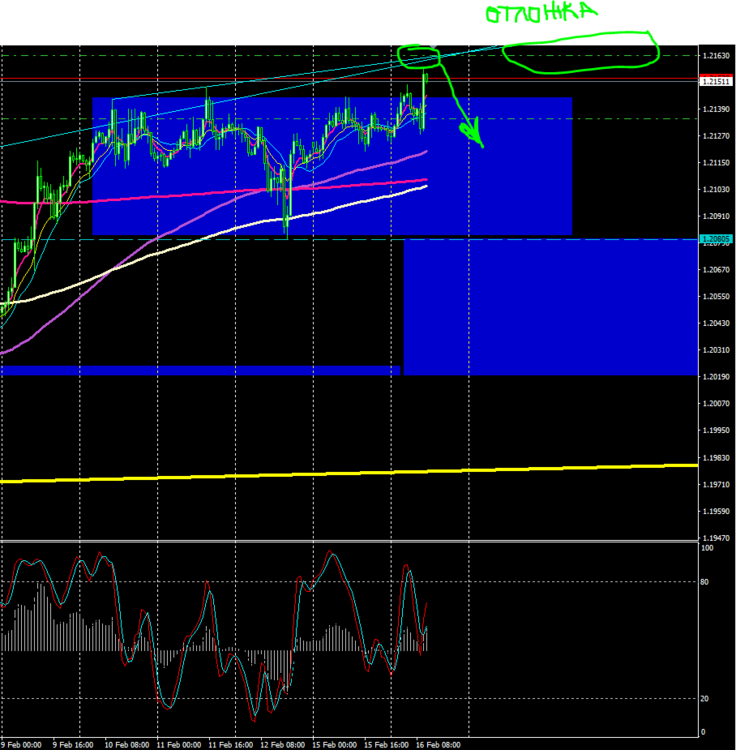The width and height of the screenshot is (736, 750).
Task: Click price scale value 1.21150
Action: pyautogui.click(x=716, y=163)
